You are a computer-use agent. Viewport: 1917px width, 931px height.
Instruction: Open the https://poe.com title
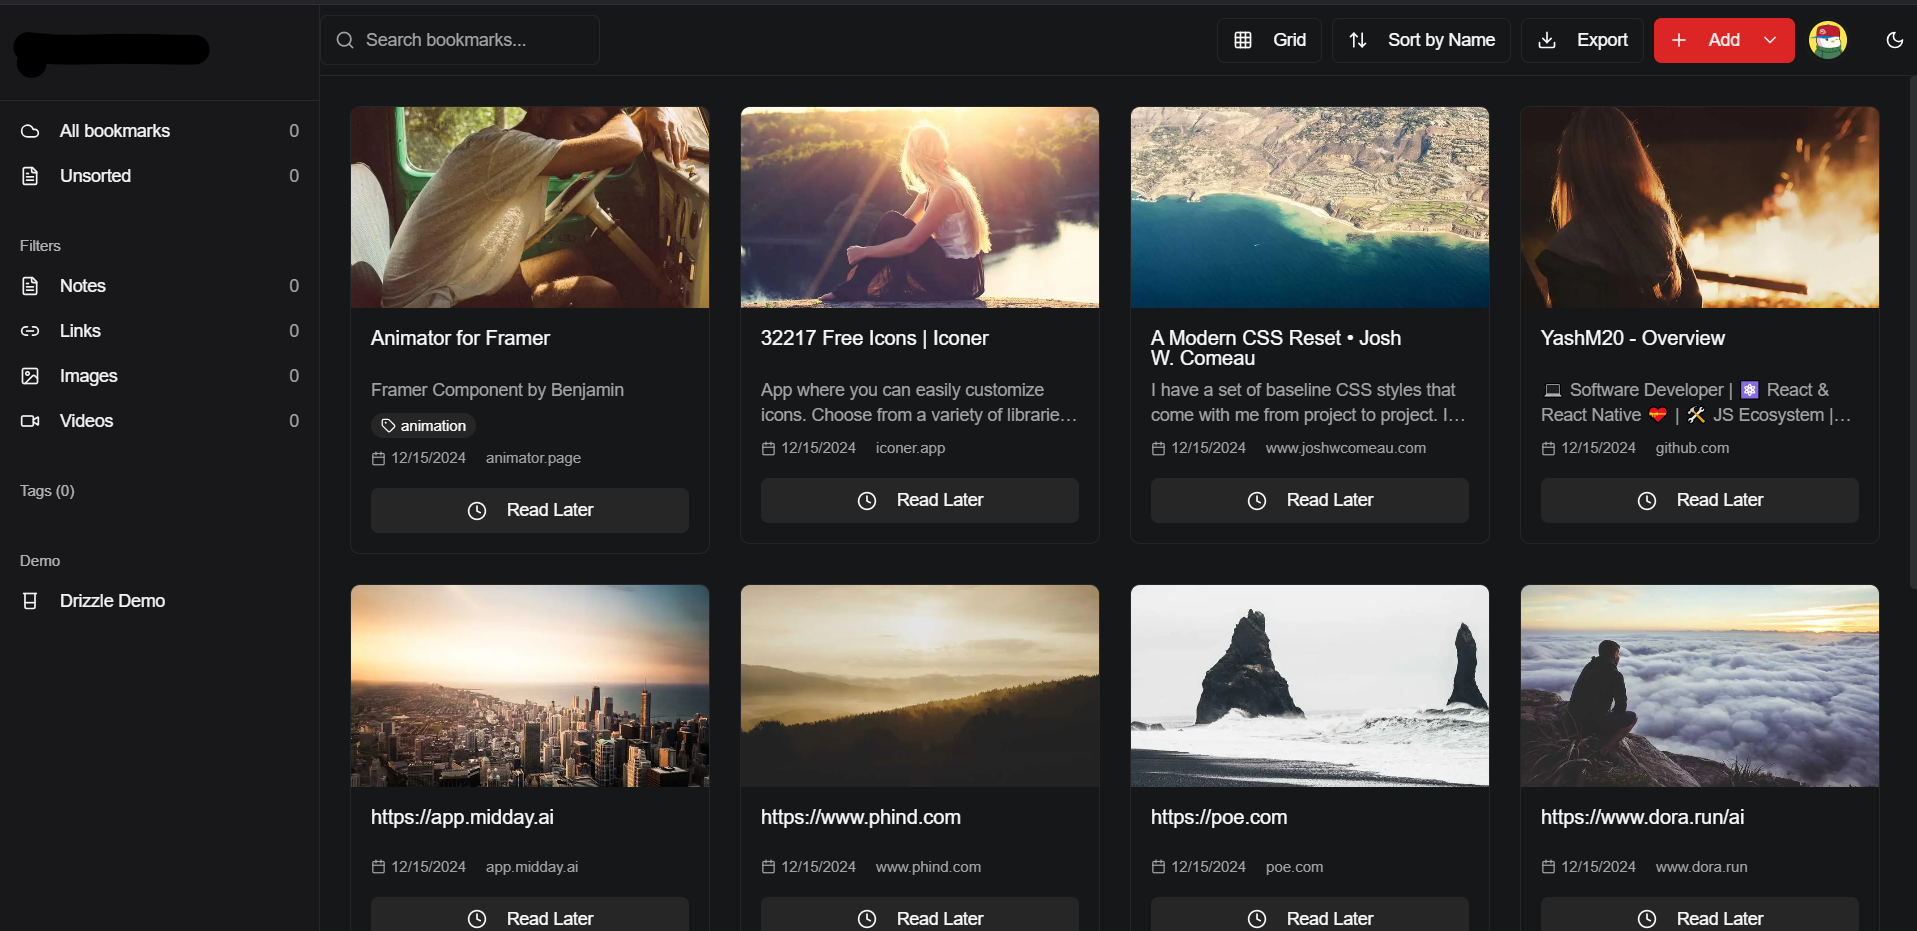(1219, 817)
